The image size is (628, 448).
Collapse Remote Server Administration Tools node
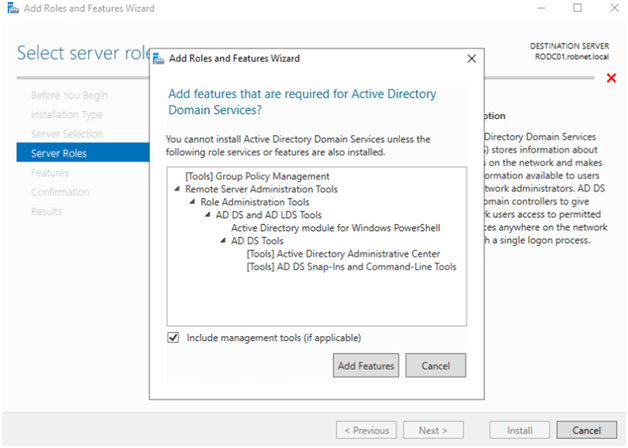[x=177, y=189]
